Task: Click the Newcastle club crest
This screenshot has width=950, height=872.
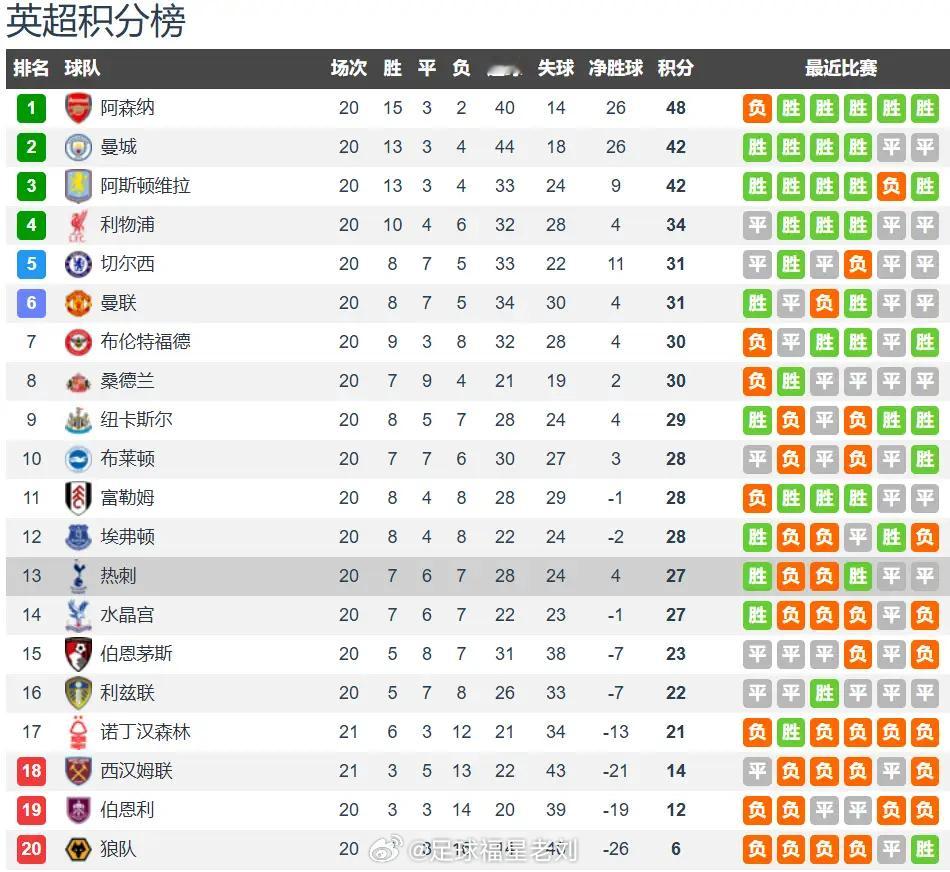Action: click(x=78, y=420)
